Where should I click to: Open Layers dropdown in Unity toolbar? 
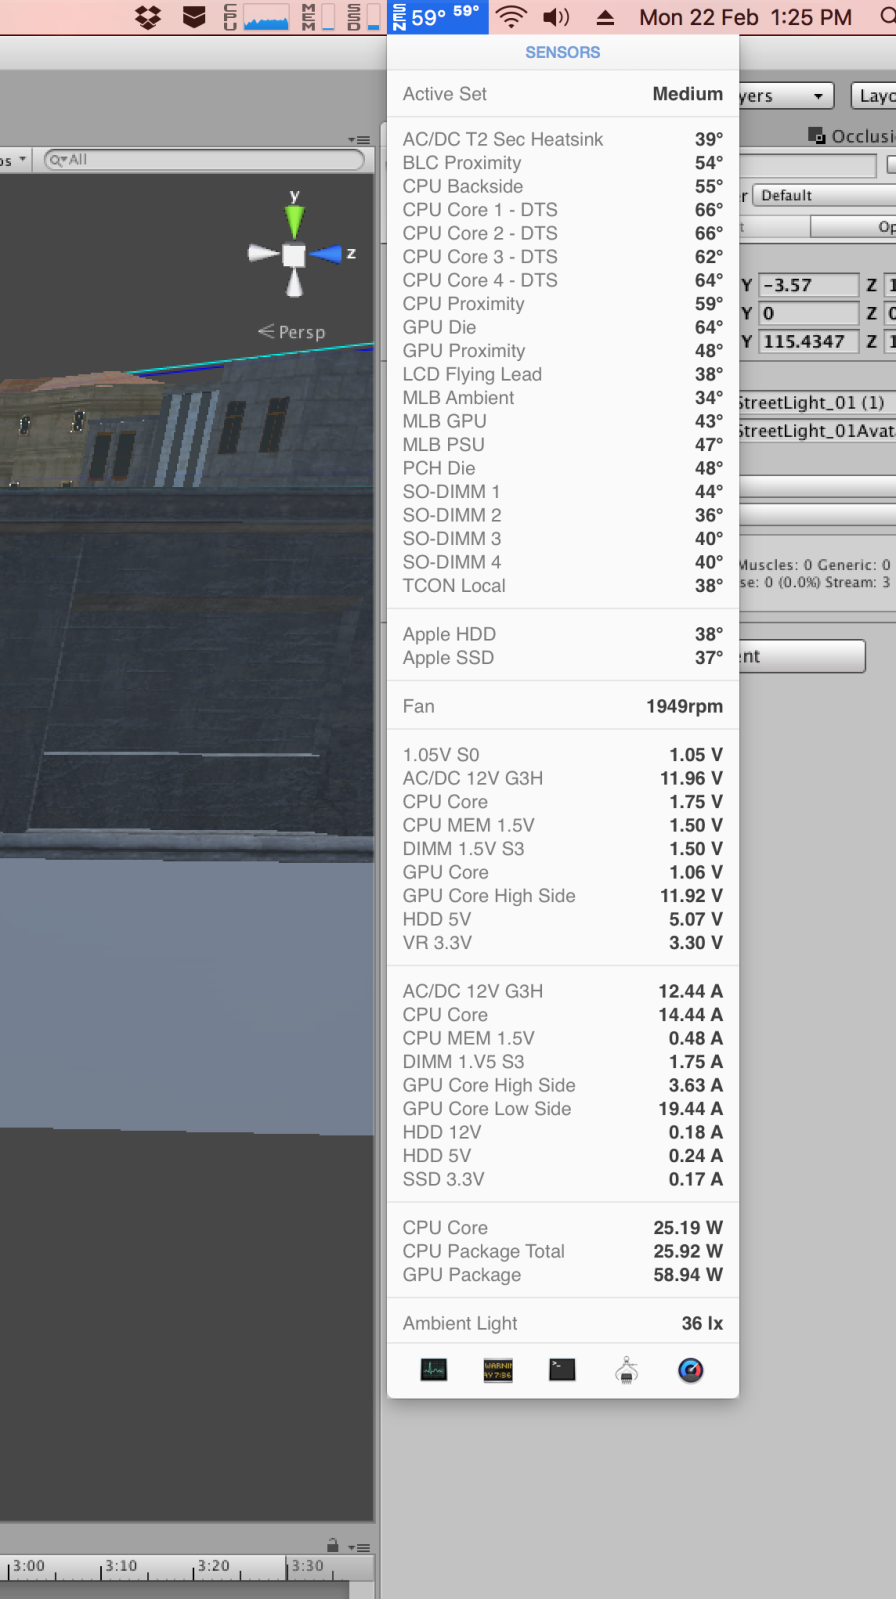[786, 96]
